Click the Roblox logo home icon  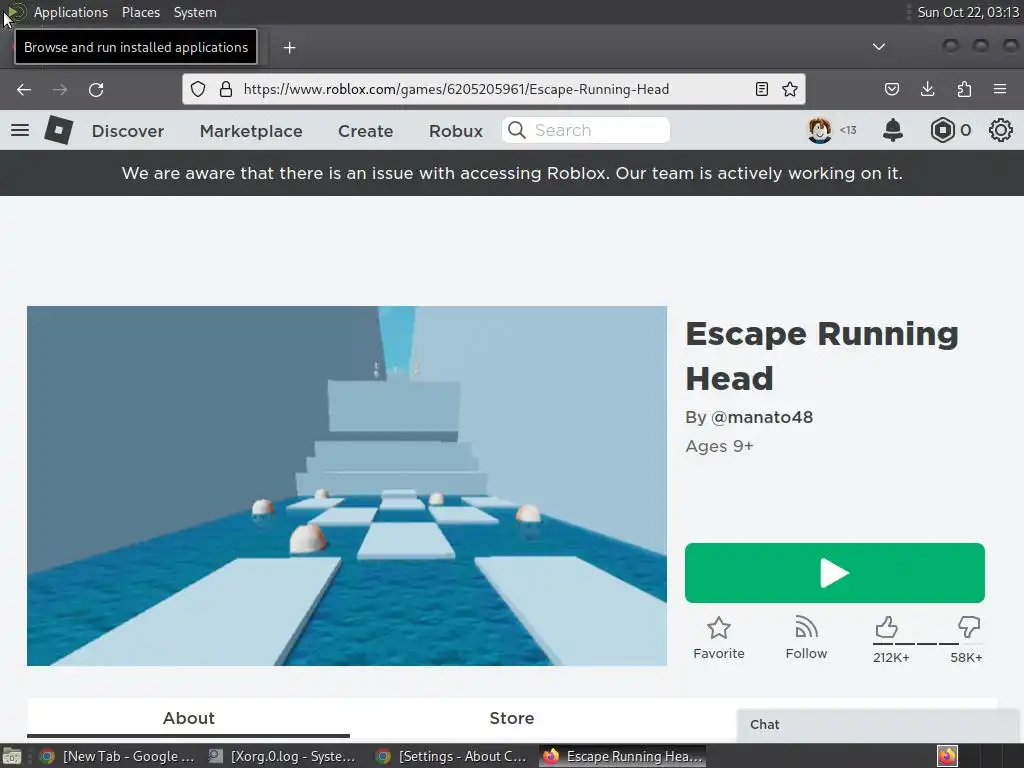coord(59,130)
